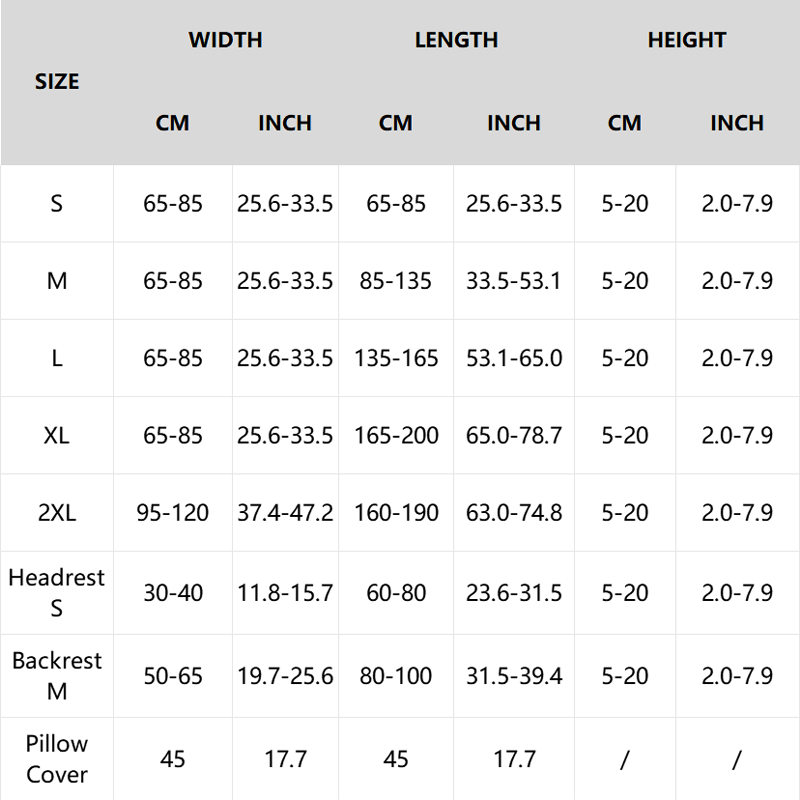
Task: Click the LENGTH column header
Action: 456,40
